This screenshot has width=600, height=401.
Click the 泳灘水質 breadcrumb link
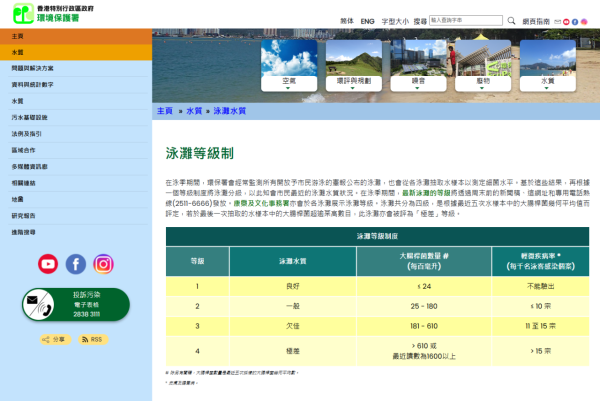229,111
